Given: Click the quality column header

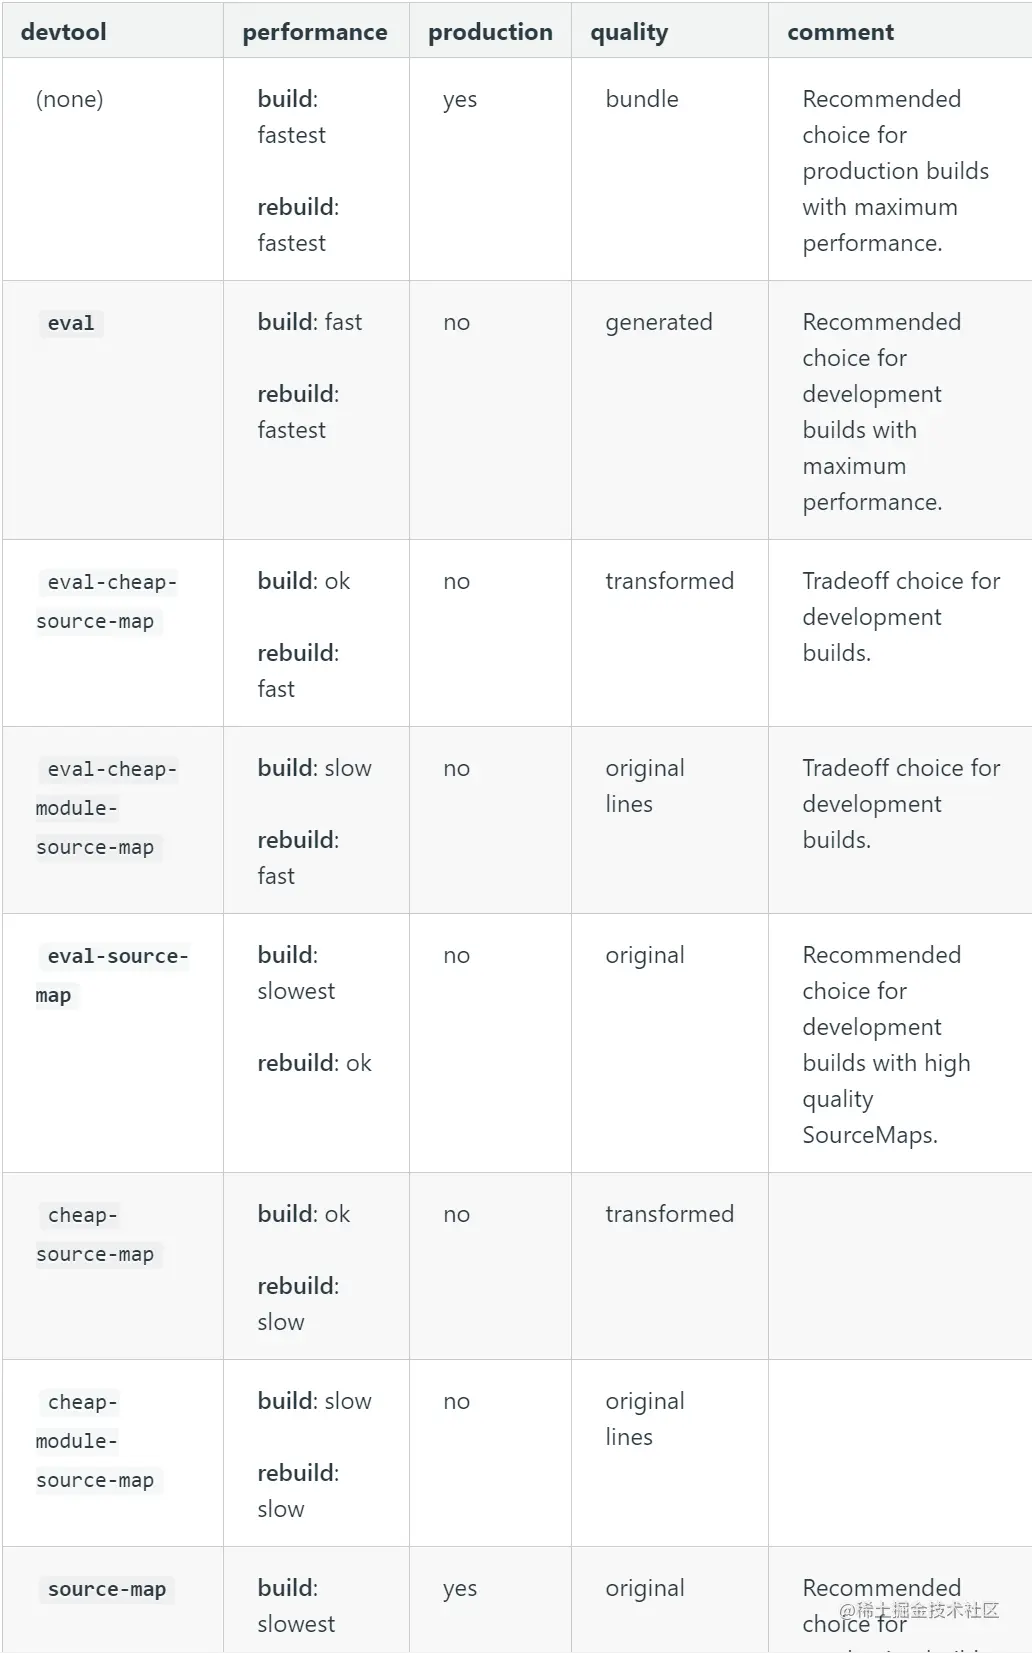Looking at the screenshot, I should tap(629, 32).
